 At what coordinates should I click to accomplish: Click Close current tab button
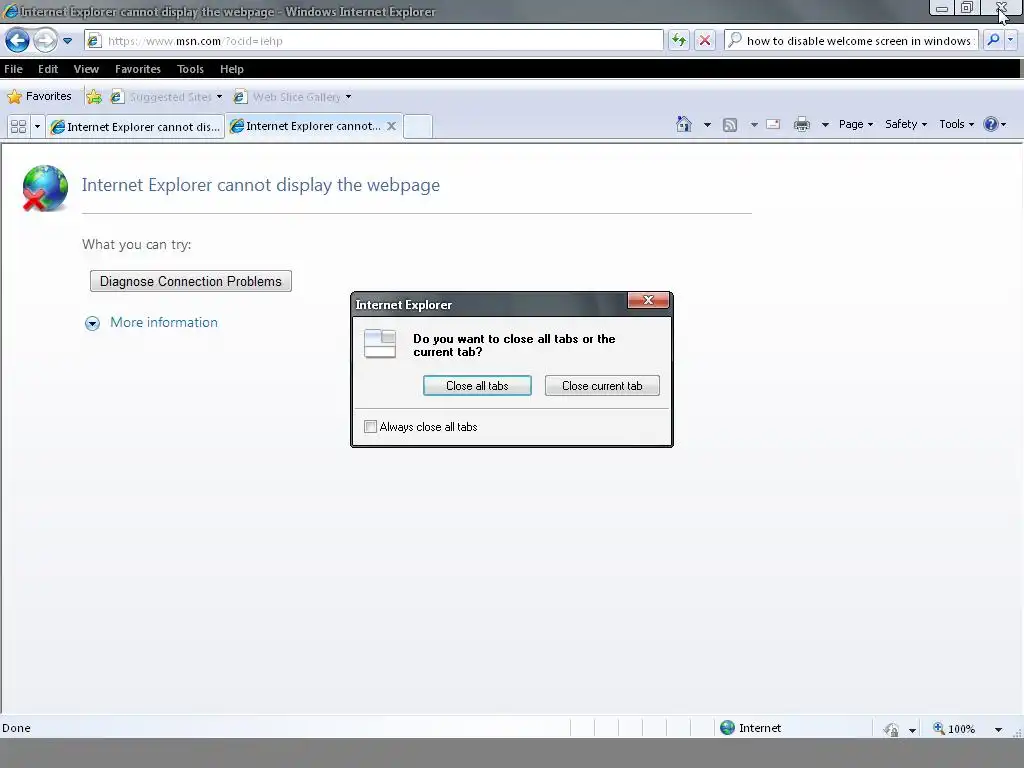tap(602, 386)
